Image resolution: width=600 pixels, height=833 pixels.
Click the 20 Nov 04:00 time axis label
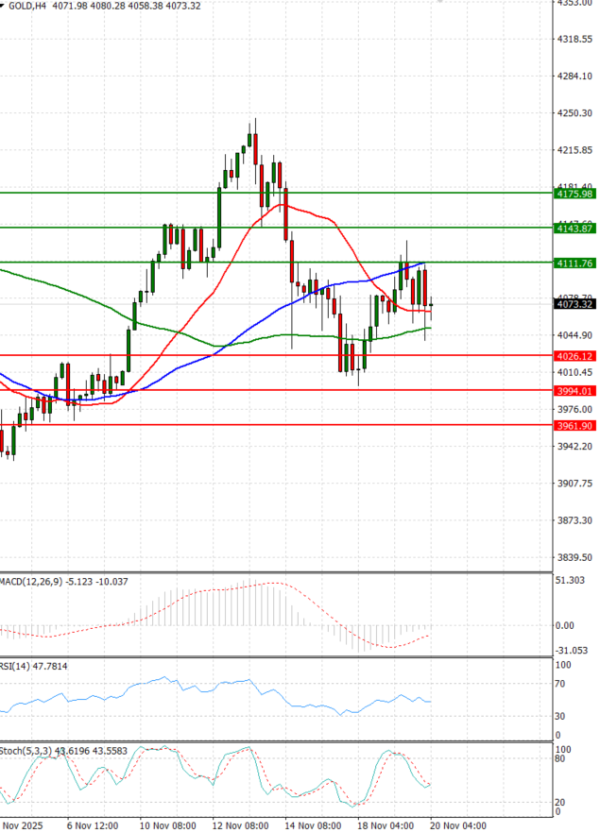[462, 826]
